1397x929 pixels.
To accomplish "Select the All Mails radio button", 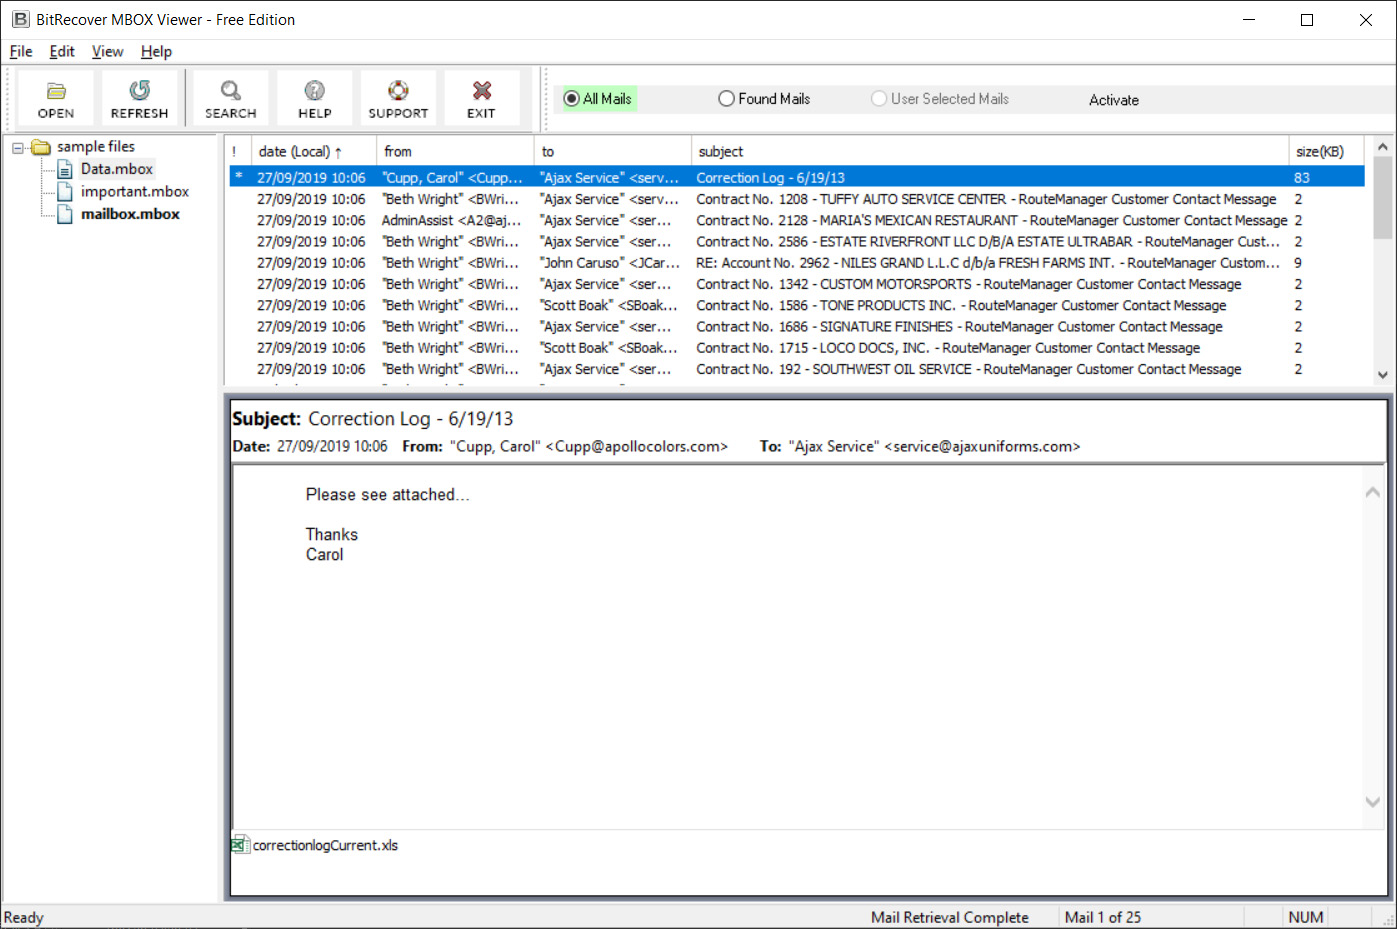I will [572, 99].
